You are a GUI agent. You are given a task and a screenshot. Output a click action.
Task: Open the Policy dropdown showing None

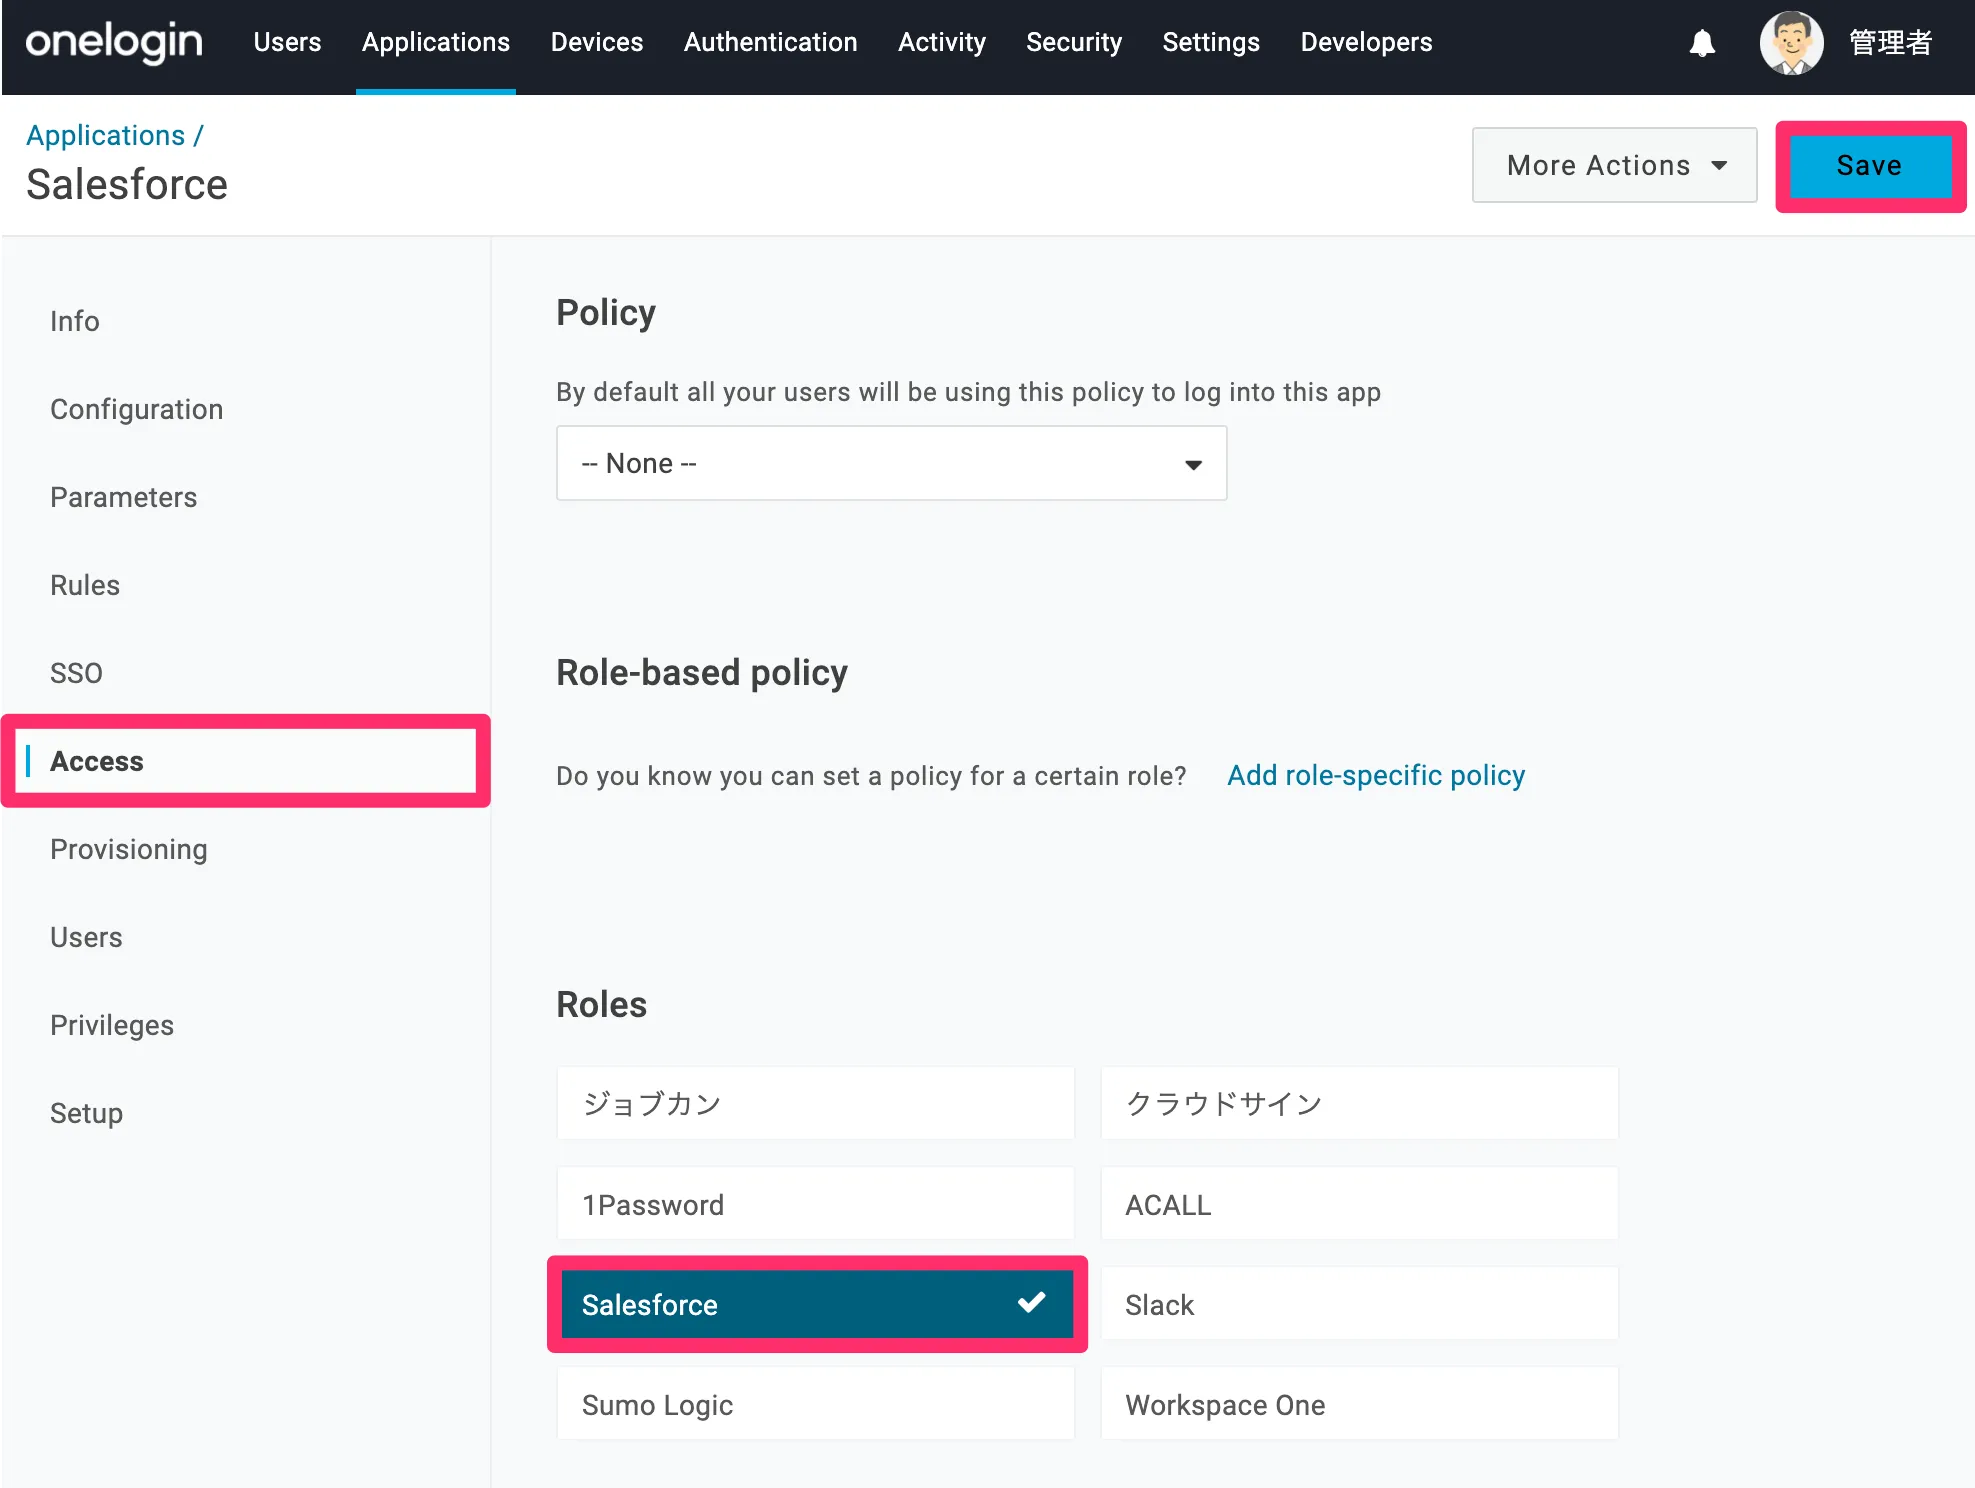pyautogui.click(x=891, y=463)
